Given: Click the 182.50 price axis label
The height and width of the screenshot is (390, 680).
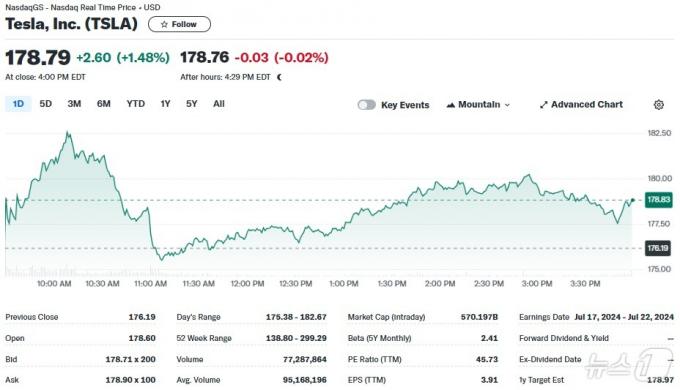Looking at the screenshot, I should pos(659,133).
